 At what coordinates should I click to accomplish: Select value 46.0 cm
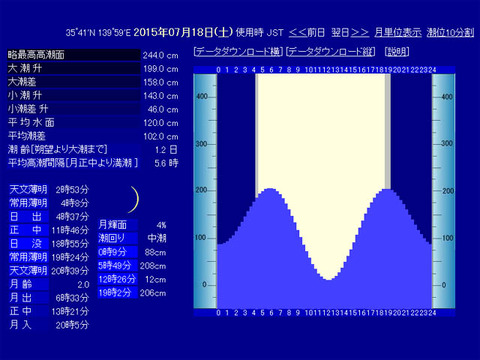coord(163,109)
